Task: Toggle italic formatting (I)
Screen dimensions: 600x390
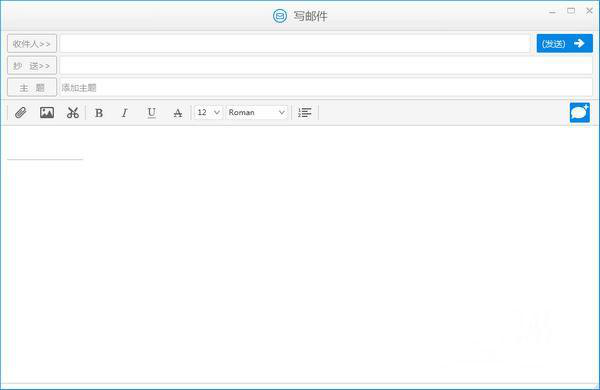Action: [125, 113]
